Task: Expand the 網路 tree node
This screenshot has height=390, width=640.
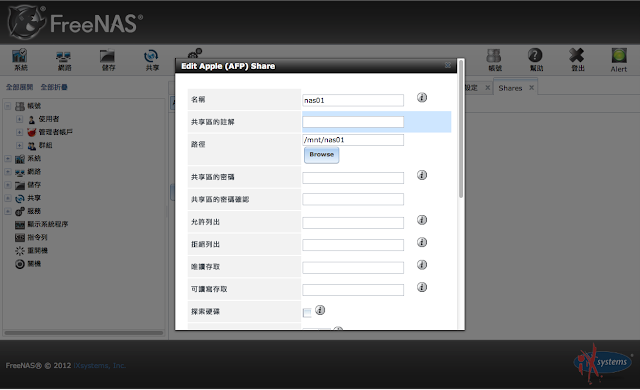Action: [7, 172]
